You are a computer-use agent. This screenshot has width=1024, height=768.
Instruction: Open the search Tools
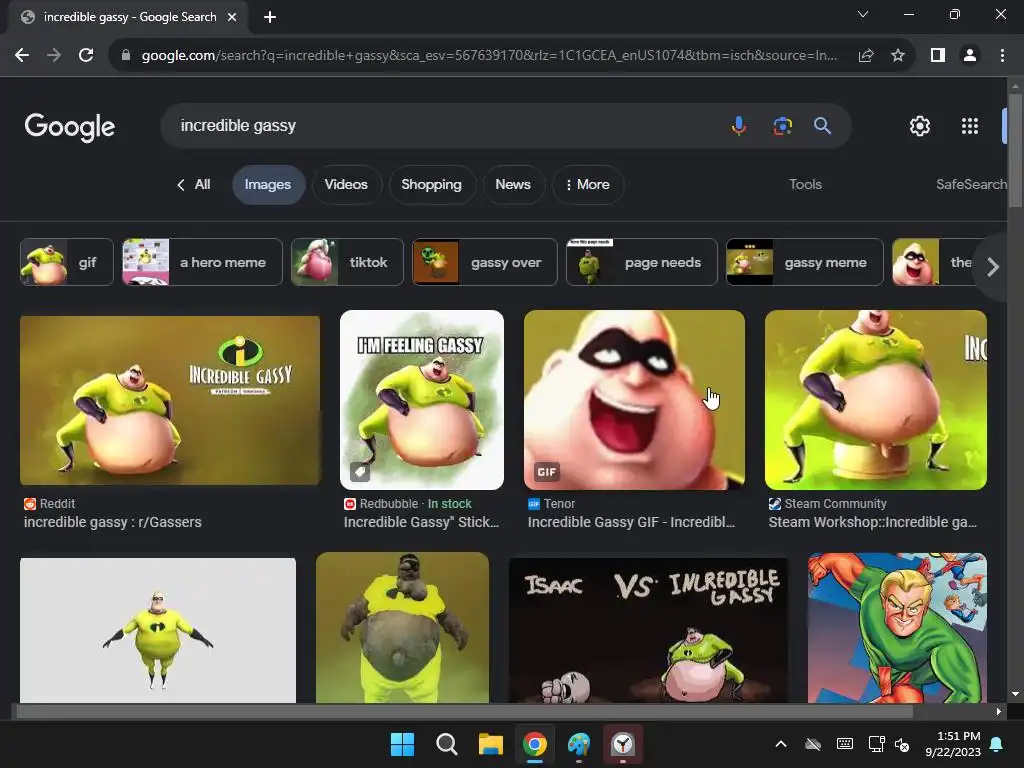(x=805, y=185)
